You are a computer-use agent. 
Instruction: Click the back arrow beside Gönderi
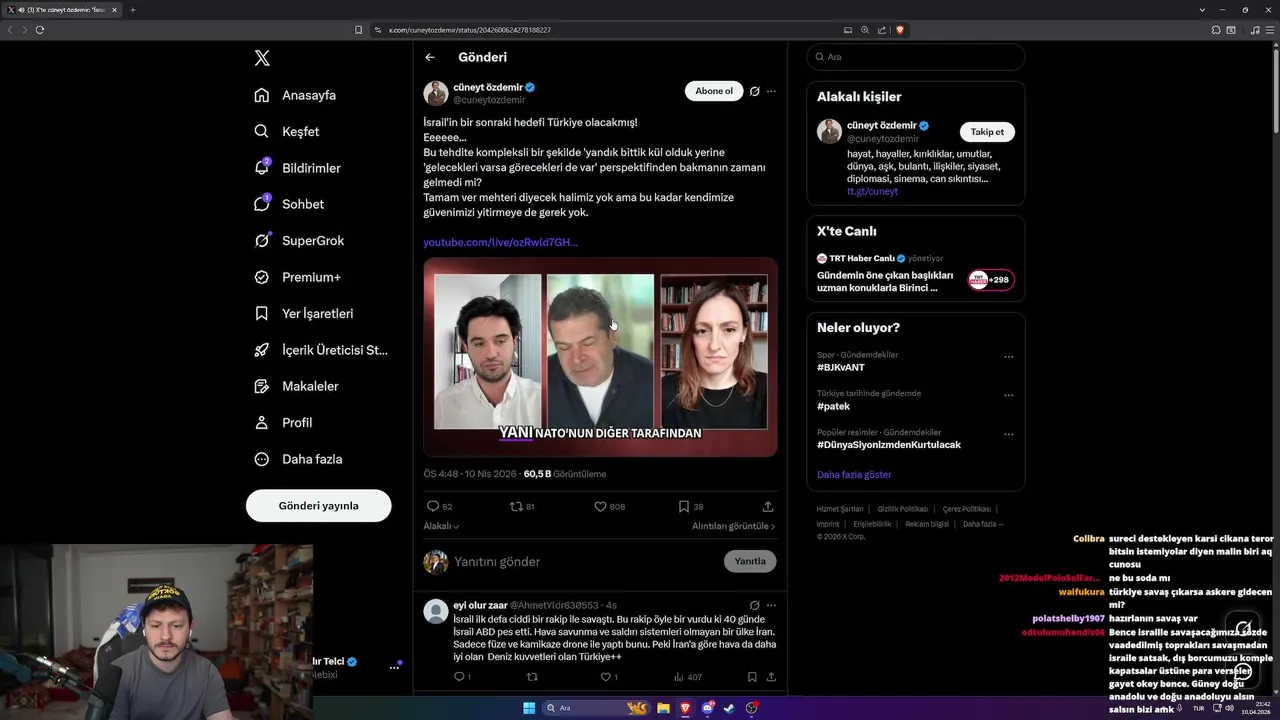pos(430,57)
